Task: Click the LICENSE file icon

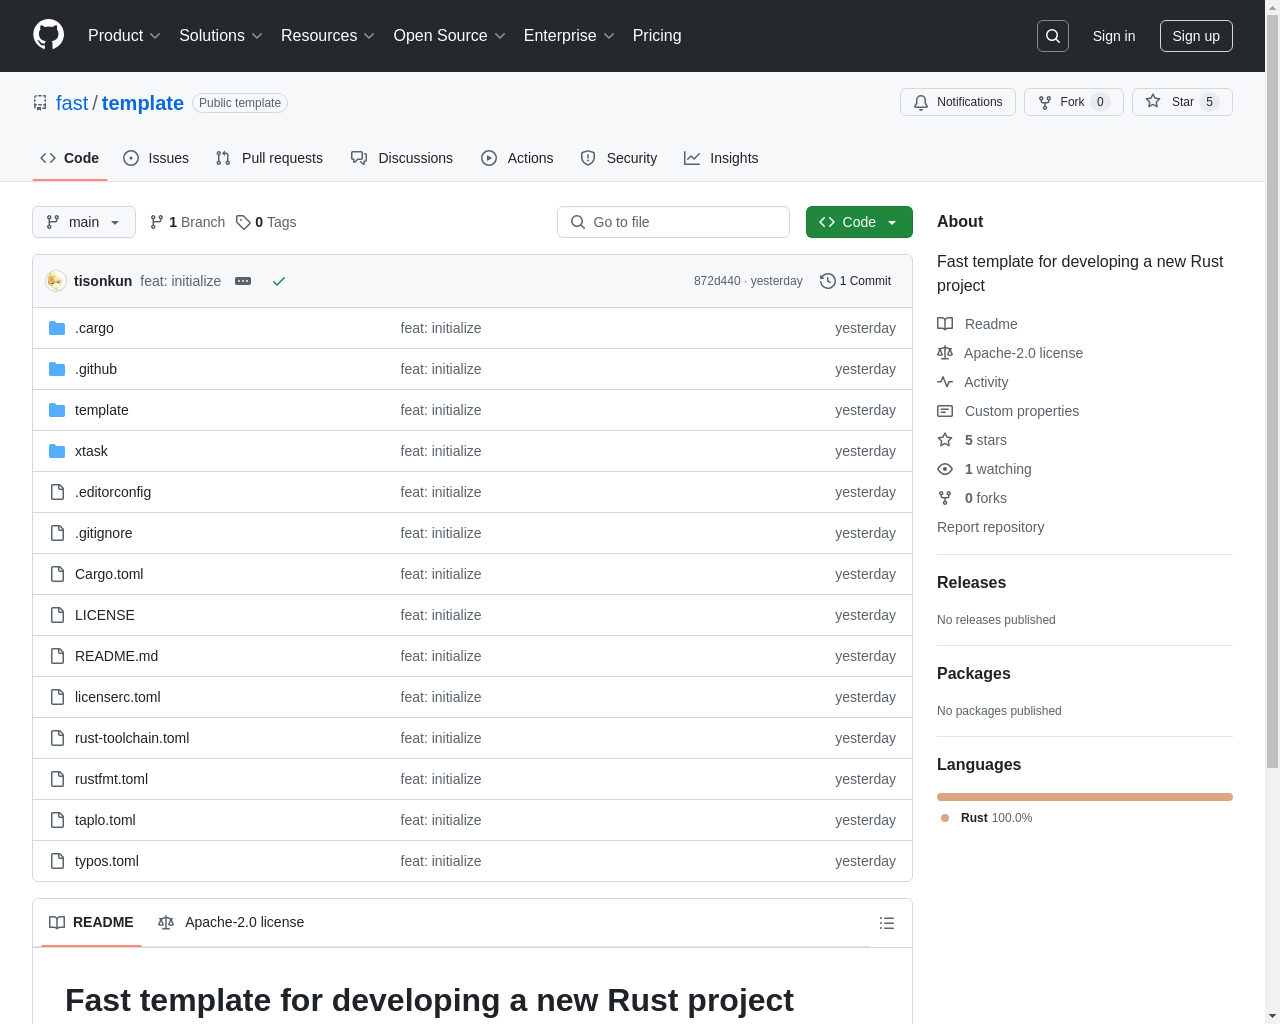Action: 57,615
